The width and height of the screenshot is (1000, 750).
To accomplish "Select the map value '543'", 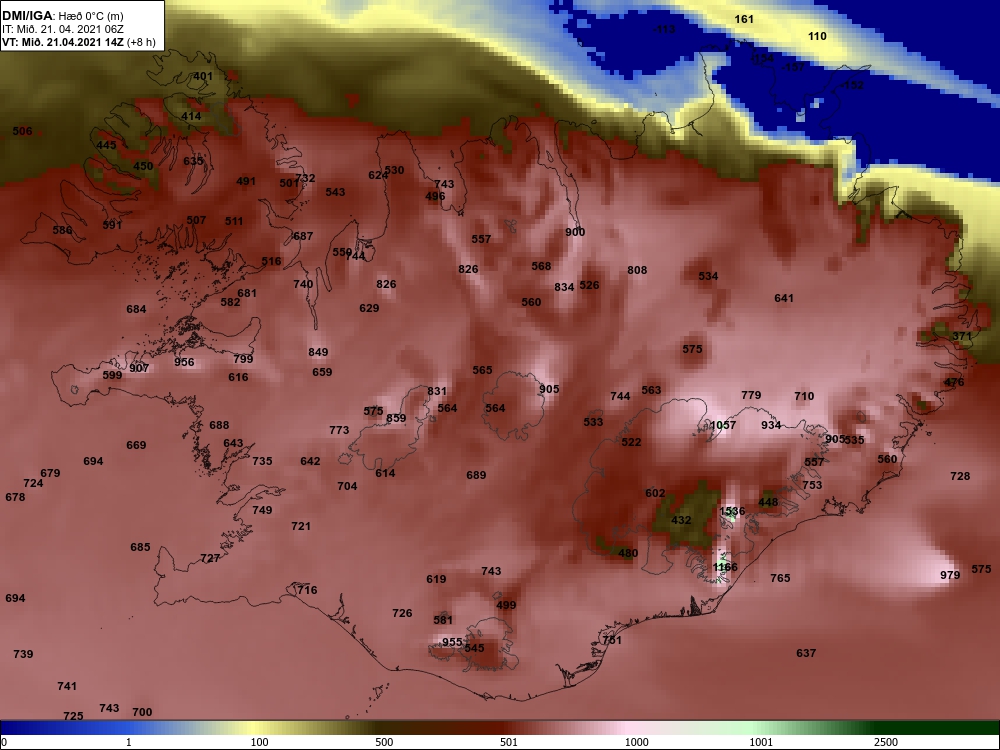I will [x=335, y=192].
